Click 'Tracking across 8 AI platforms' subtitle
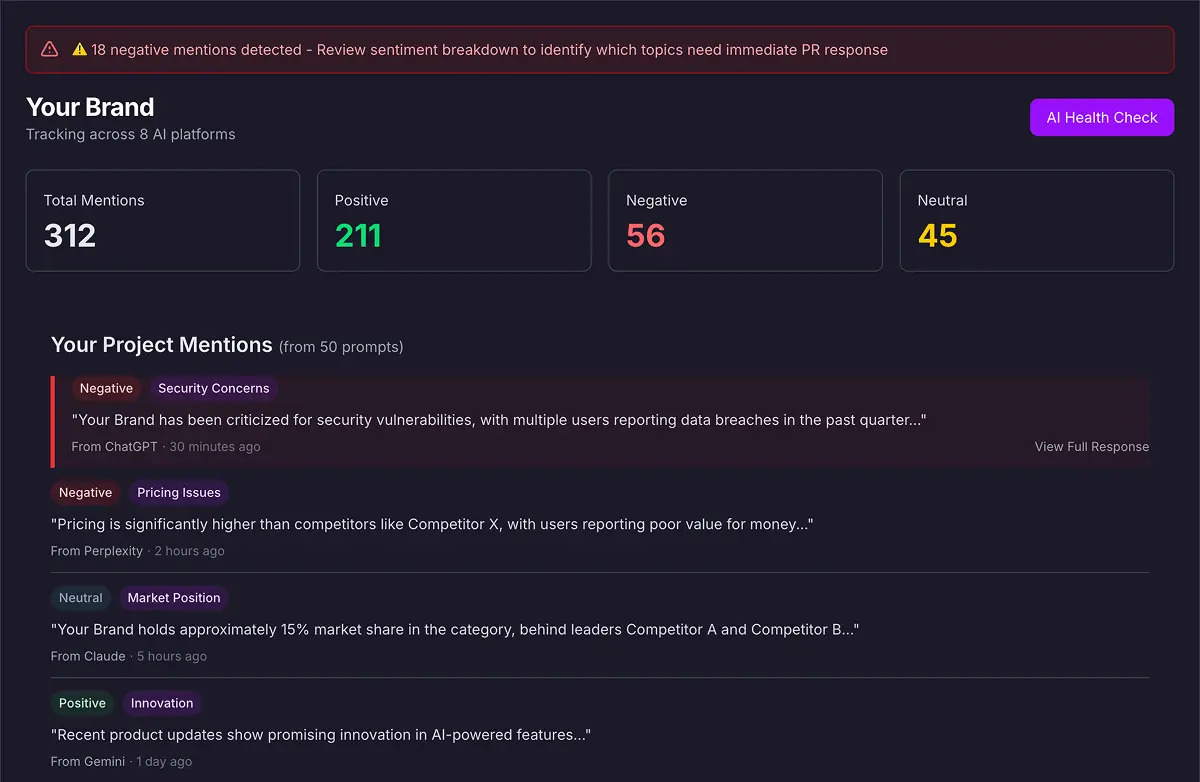This screenshot has height=782, width=1200. (x=131, y=134)
